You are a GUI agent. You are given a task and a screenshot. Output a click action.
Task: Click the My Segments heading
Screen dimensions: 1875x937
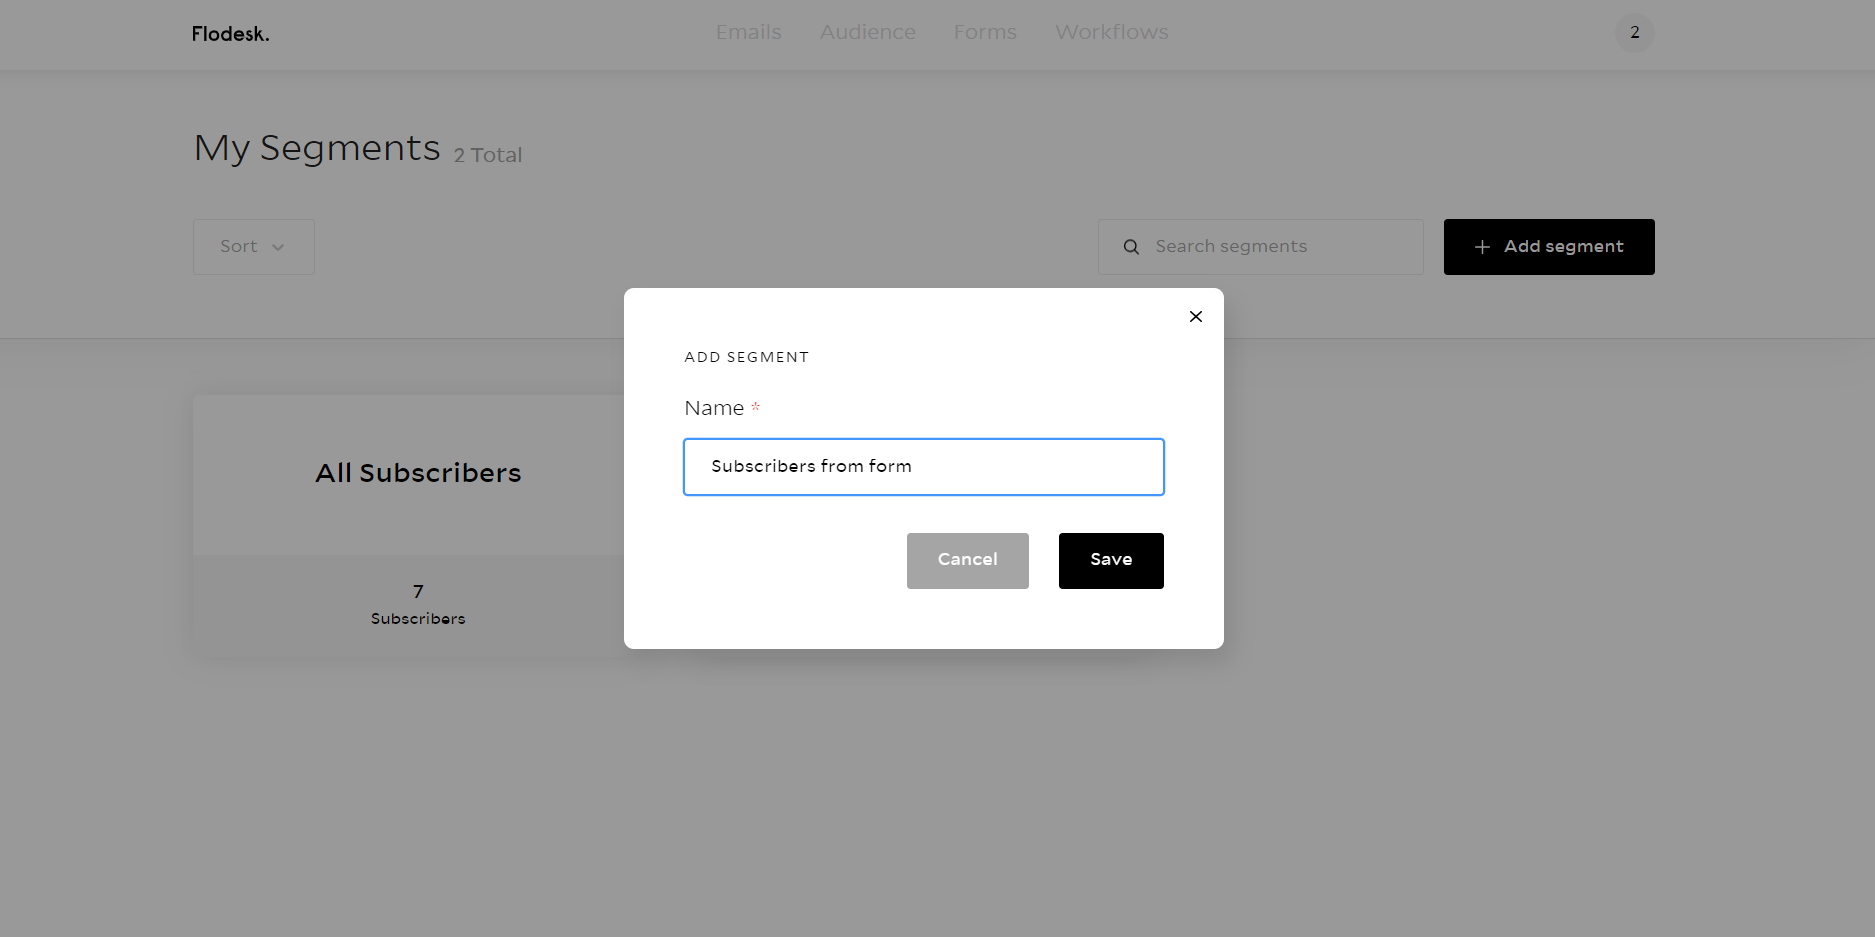(x=317, y=148)
